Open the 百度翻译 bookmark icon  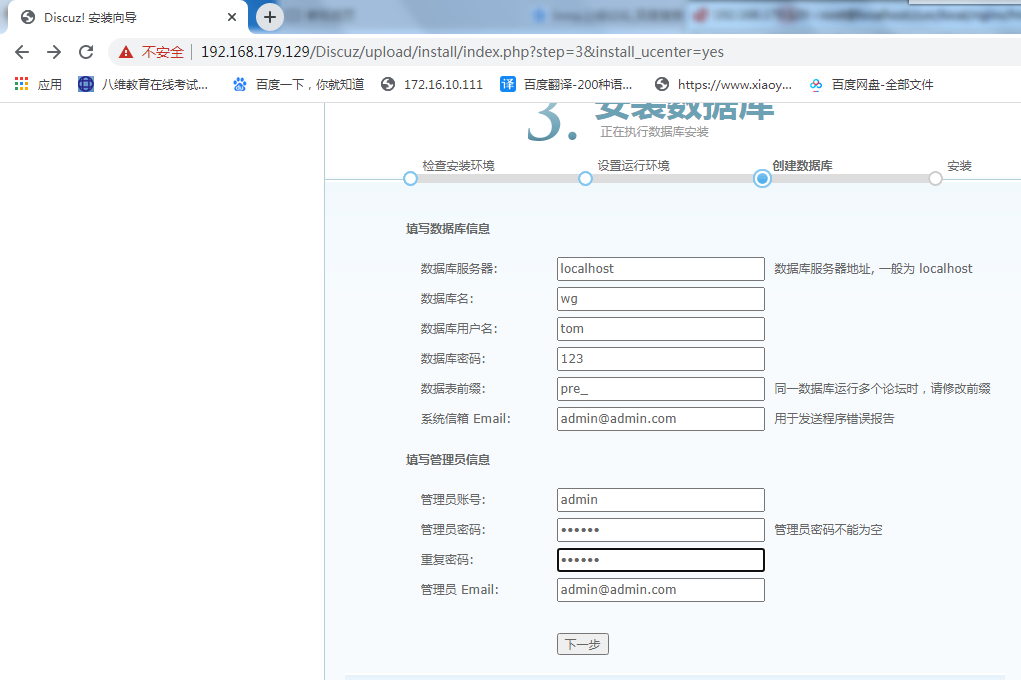click(x=508, y=84)
